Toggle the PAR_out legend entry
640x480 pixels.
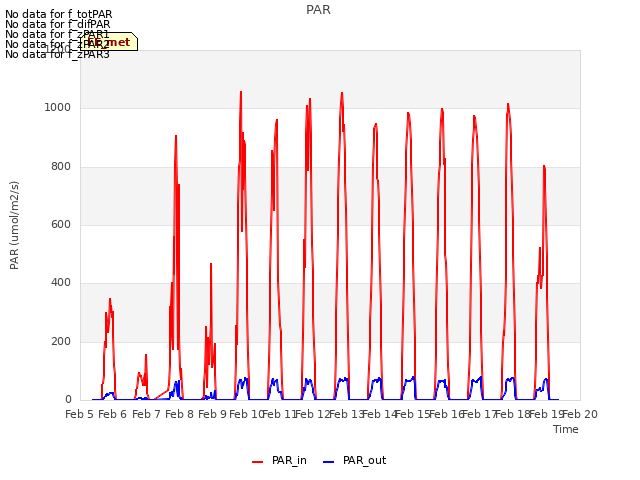[x=354, y=461]
